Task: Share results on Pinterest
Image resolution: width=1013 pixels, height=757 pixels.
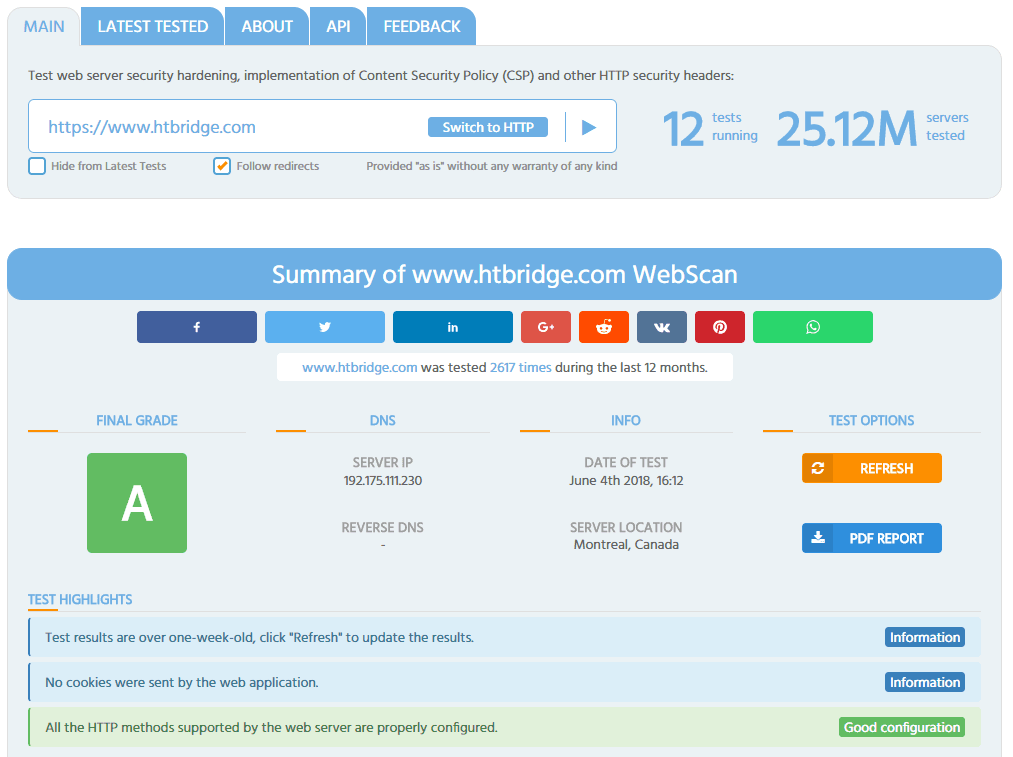Action: [720, 327]
